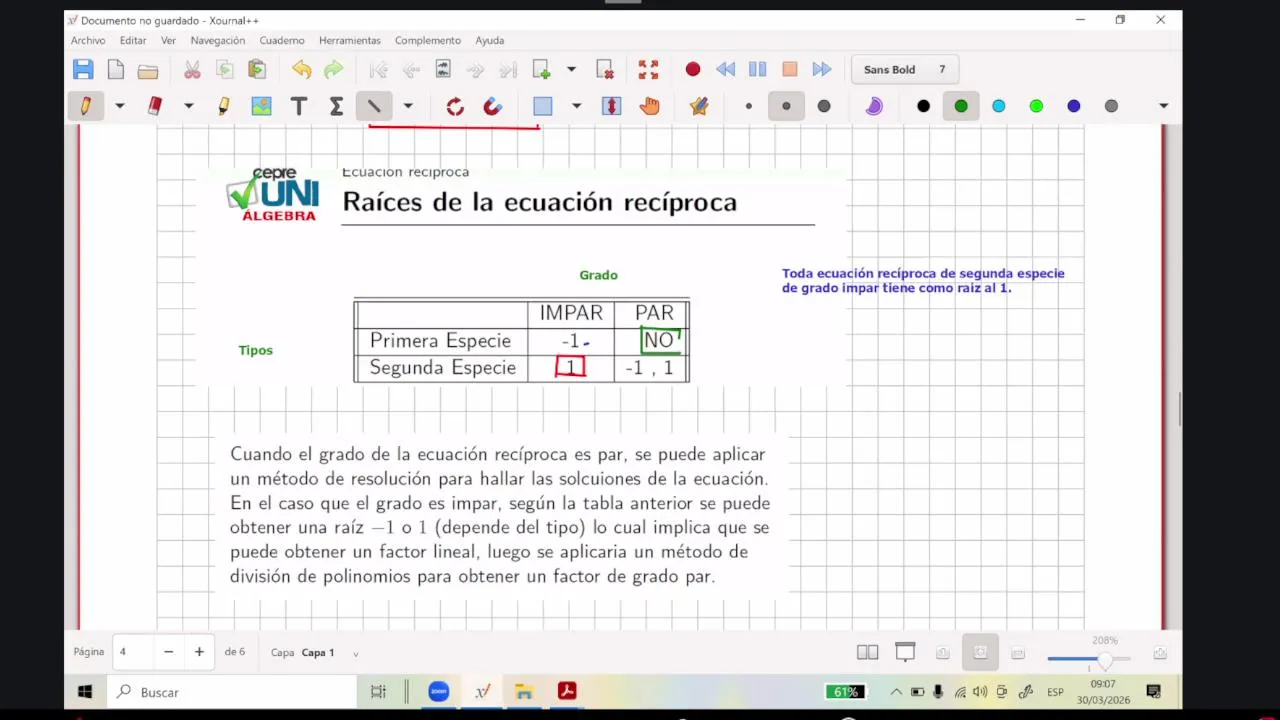Viewport: 1280px width, 720px height.
Task: Increase page number with the plus button
Action: (x=199, y=652)
